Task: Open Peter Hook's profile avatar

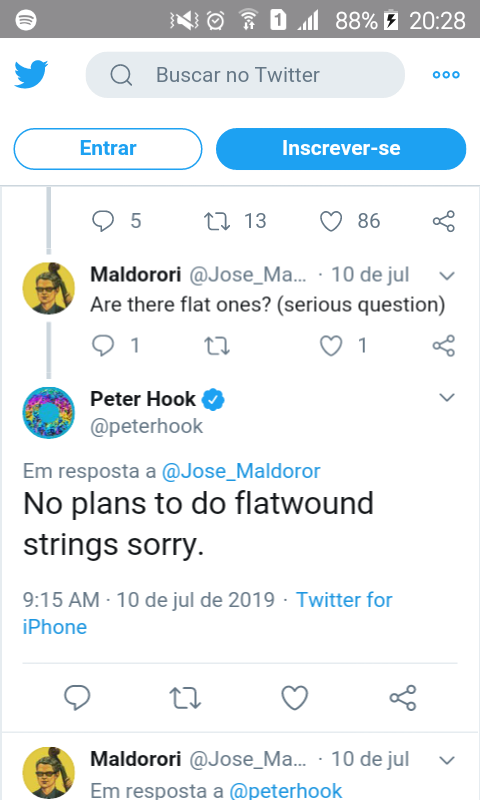Action: point(49,412)
